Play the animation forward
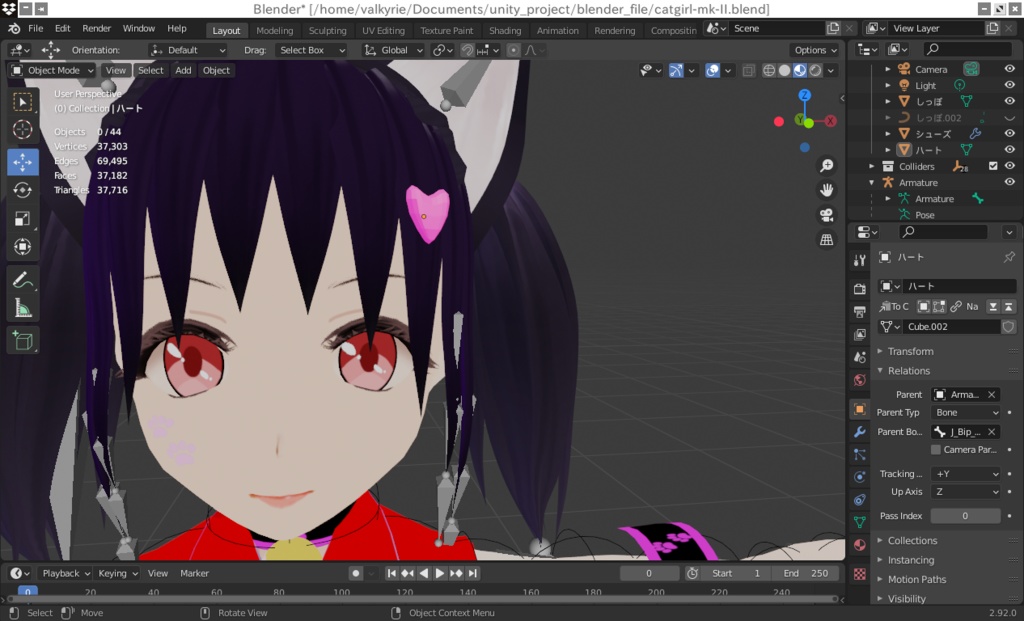 click(440, 573)
